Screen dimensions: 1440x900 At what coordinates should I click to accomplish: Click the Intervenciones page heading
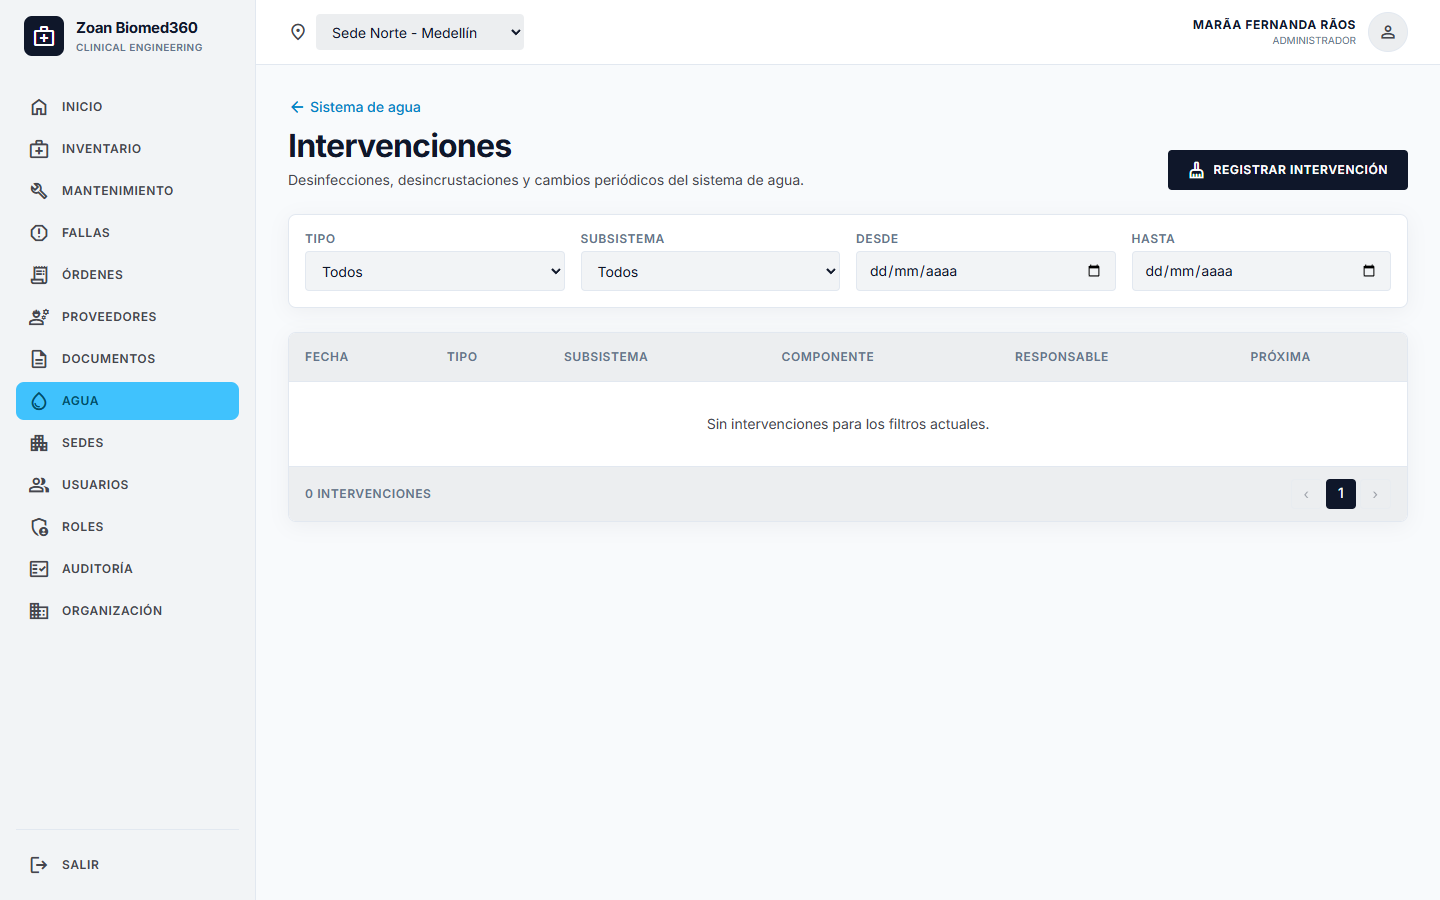400,146
